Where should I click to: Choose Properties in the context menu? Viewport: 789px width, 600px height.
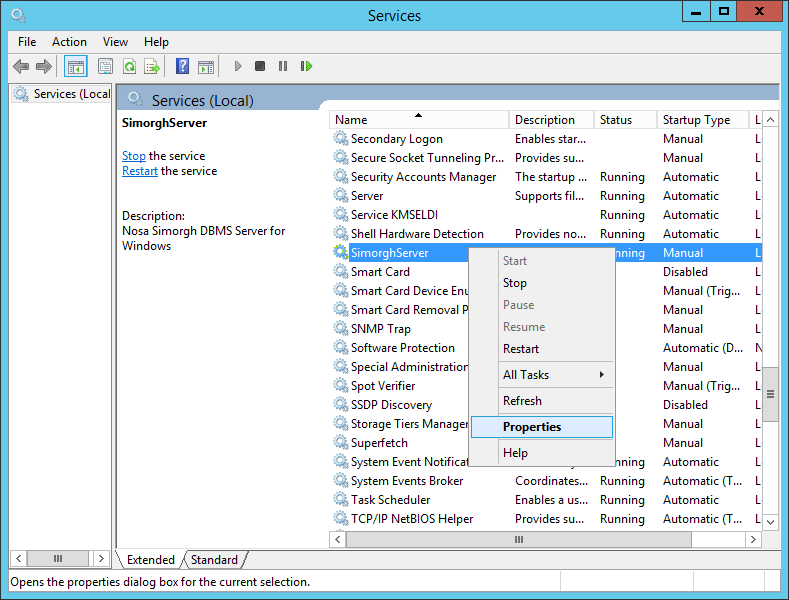tap(542, 427)
